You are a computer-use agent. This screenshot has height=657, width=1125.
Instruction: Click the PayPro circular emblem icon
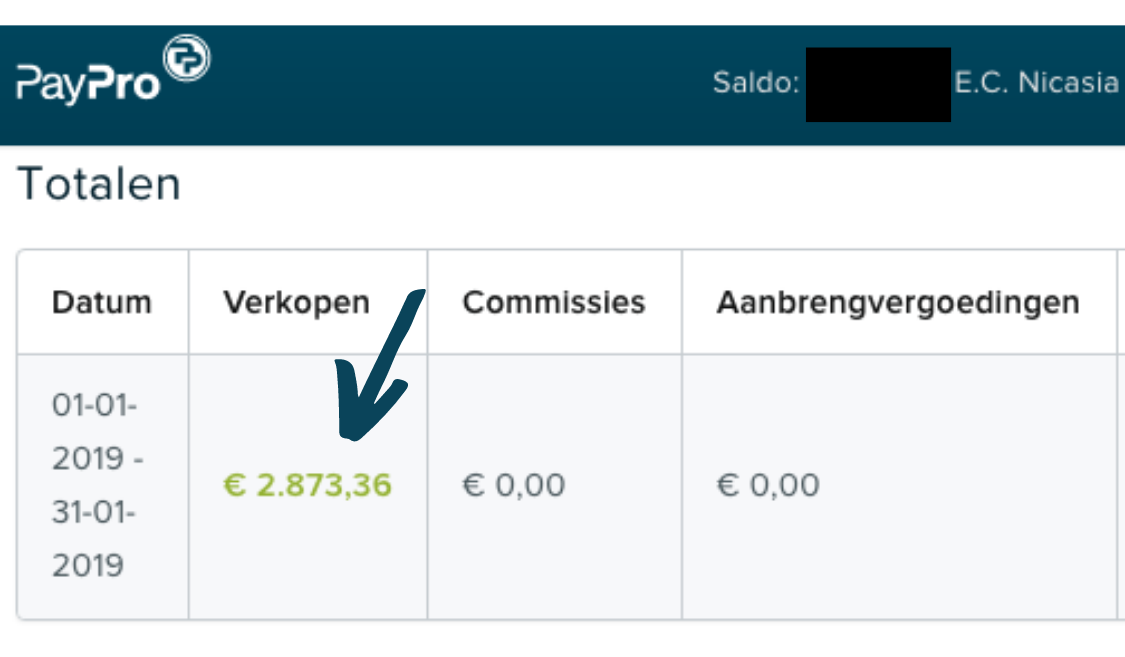tap(187, 57)
